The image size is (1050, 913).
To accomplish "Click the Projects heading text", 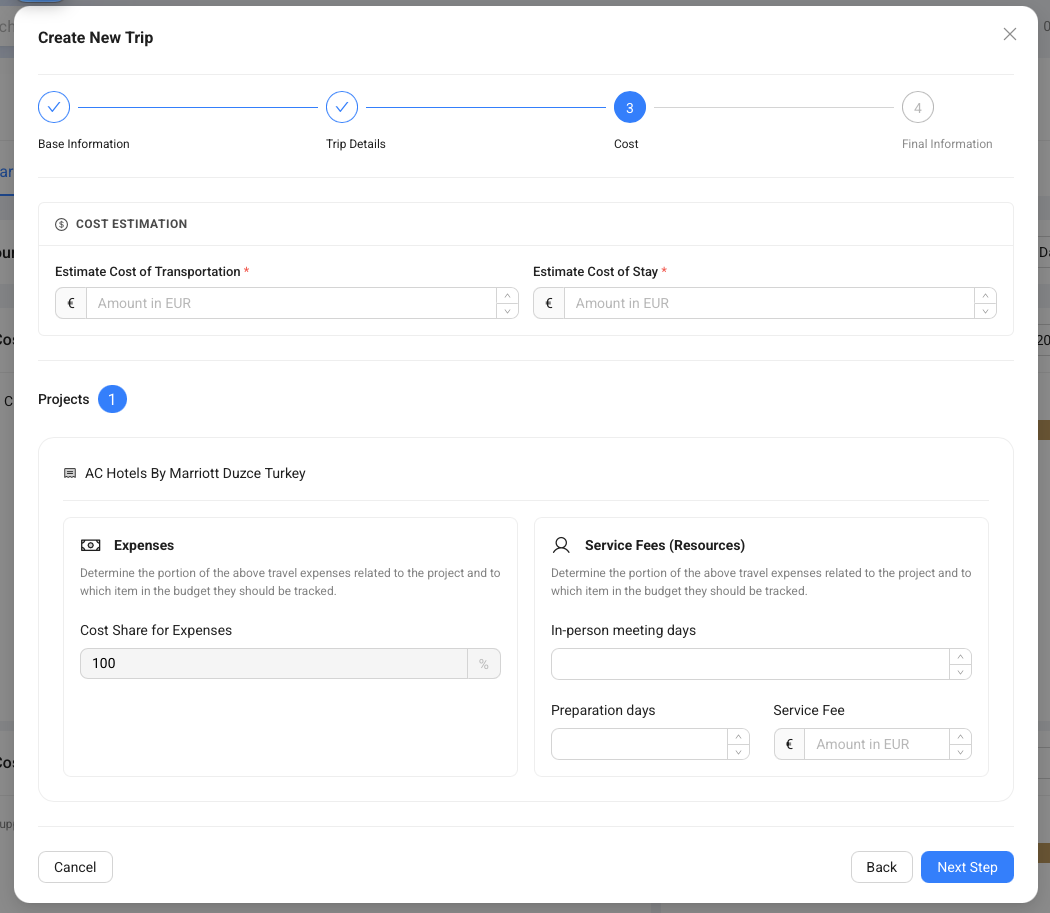I will click(64, 399).
